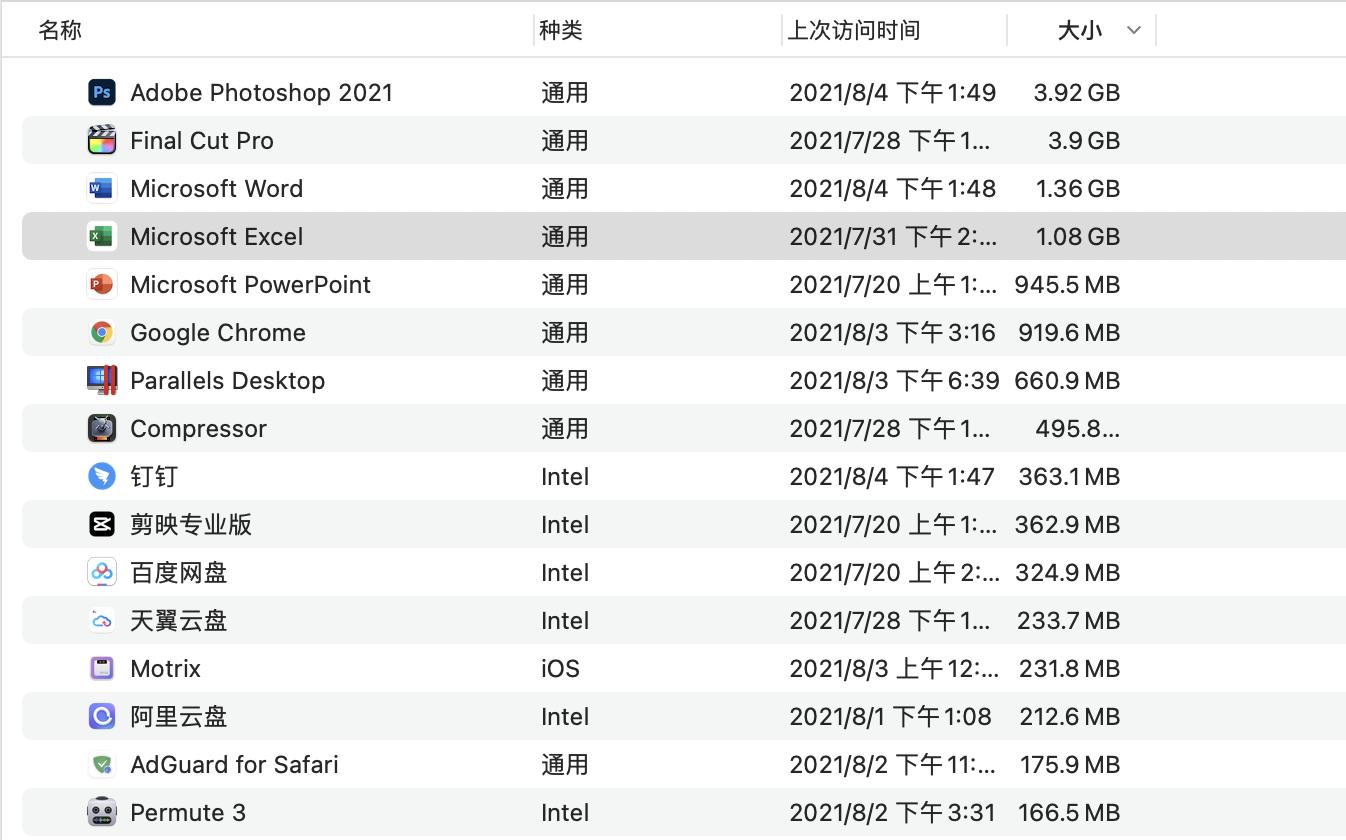
Task: Click the Microsoft Word icon
Action: point(100,188)
